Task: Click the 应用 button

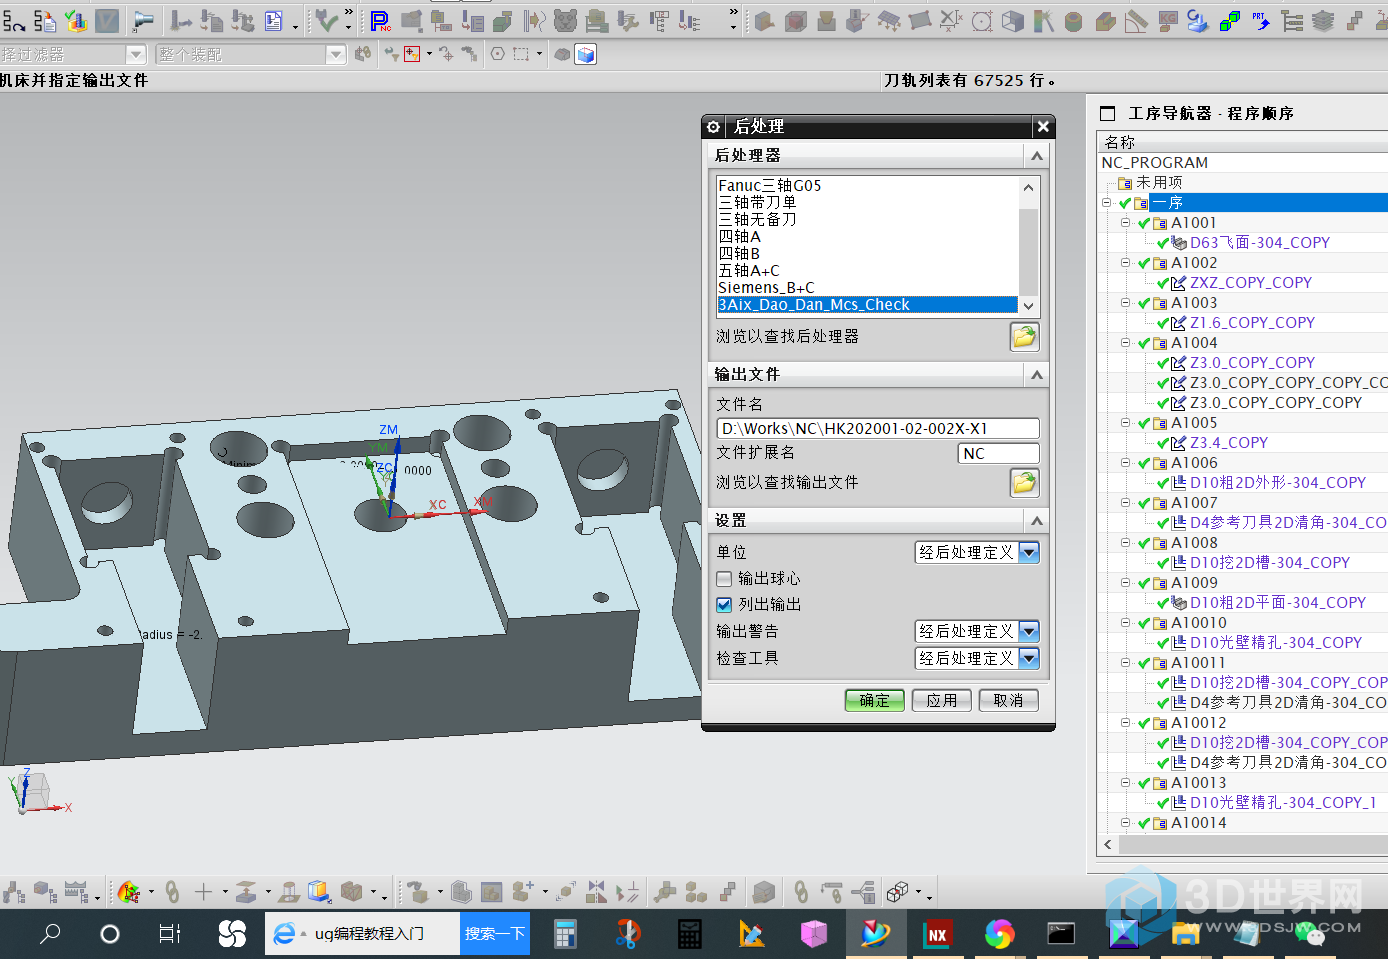Action: tap(941, 701)
